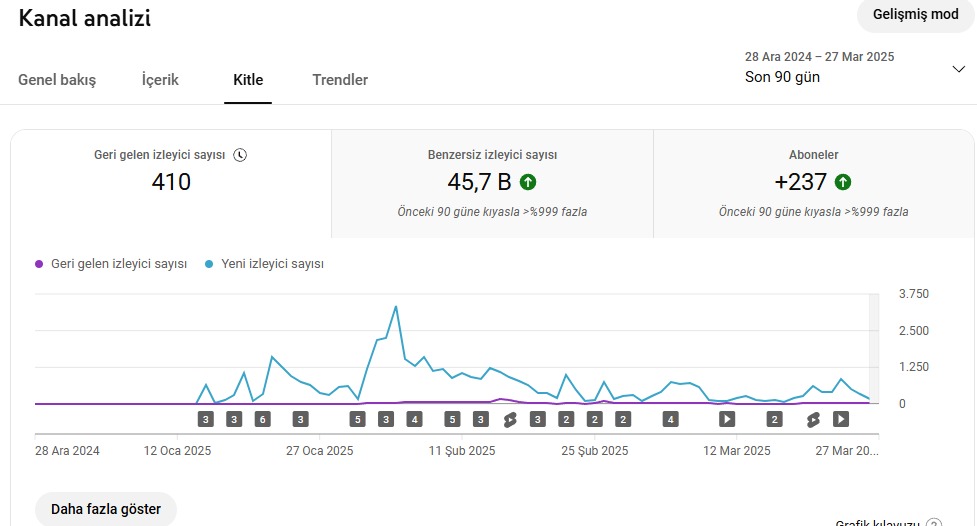Viewport: 977px width, 526px height.
Task: Toggle purple Geri gelen izleyici legend dot
Action: coord(39,264)
